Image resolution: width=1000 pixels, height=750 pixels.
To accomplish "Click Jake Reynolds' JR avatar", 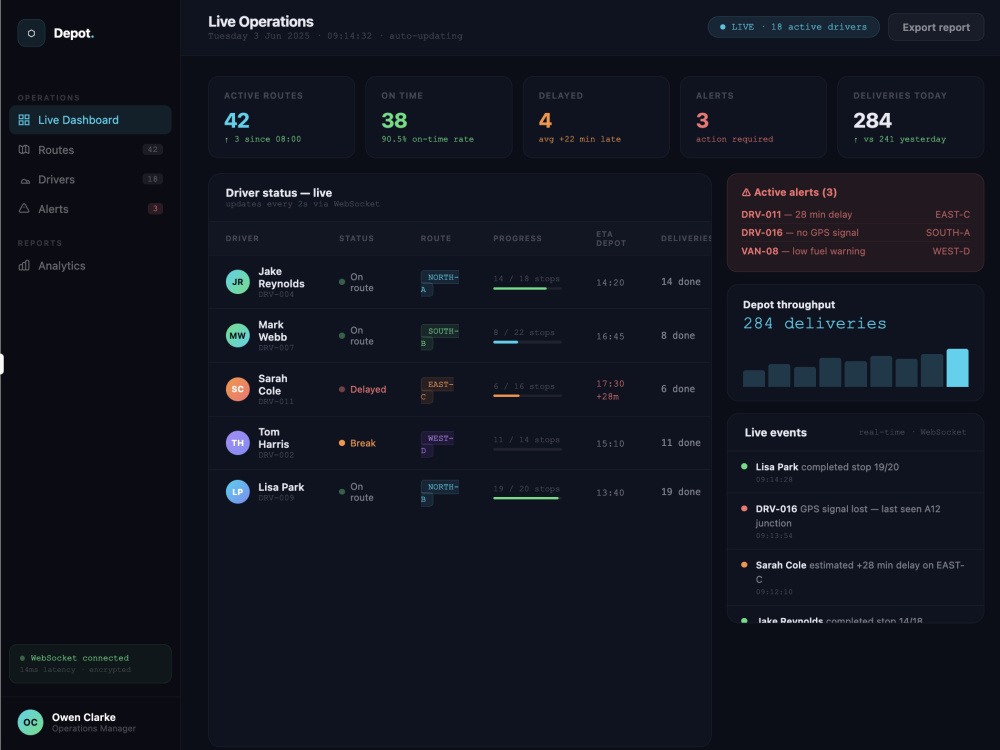I will [x=237, y=282].
